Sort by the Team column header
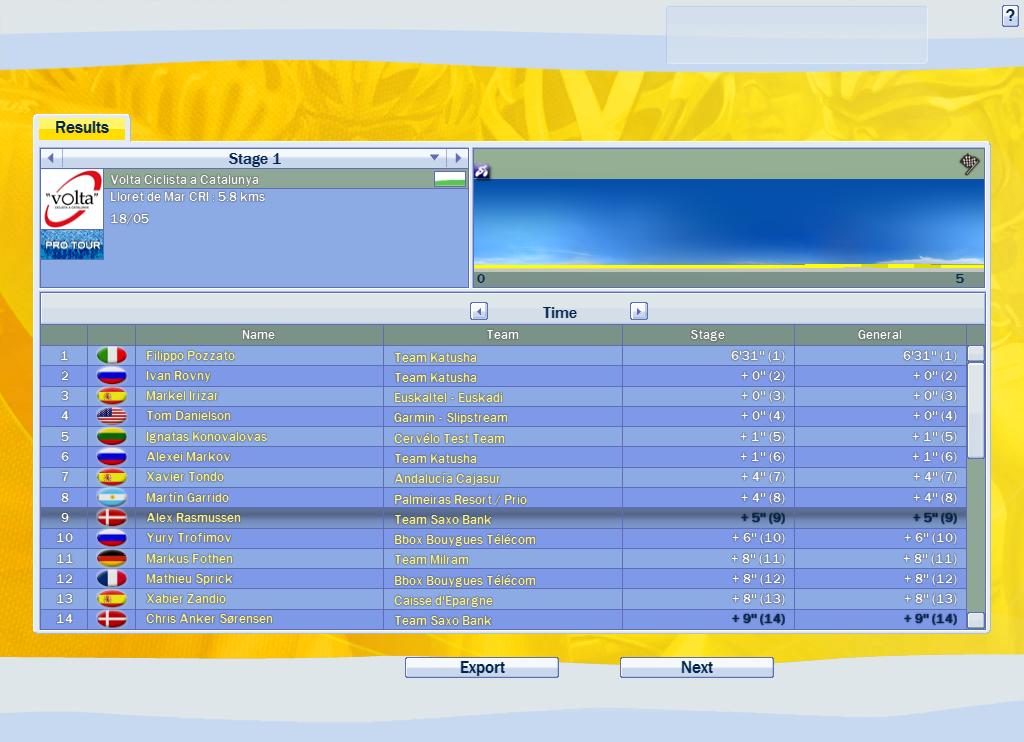 point(502,335)
